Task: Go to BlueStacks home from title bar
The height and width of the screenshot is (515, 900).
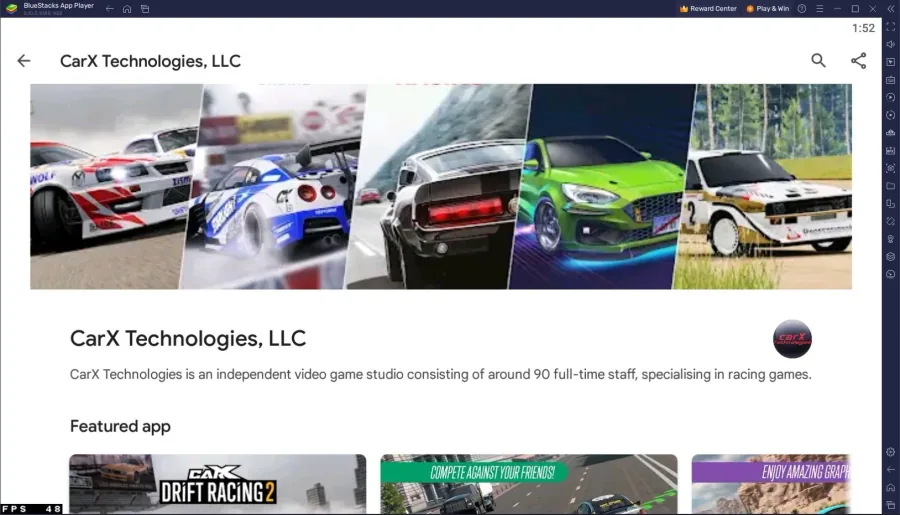Action: coord(127,9)
